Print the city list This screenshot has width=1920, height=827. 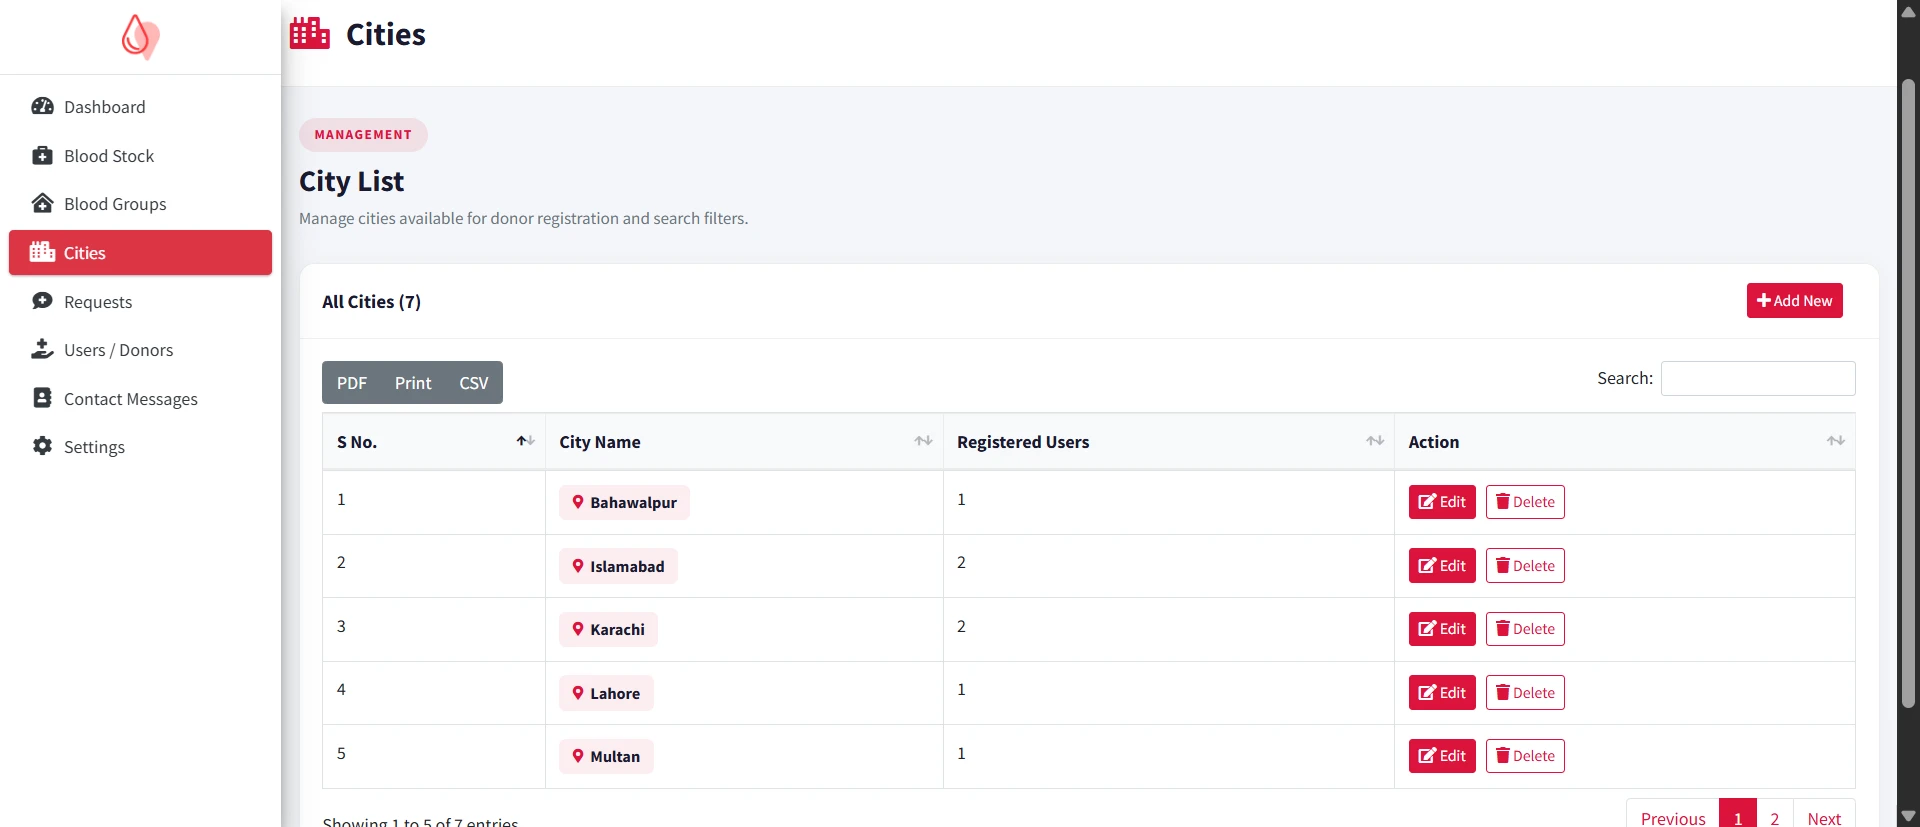413,383
